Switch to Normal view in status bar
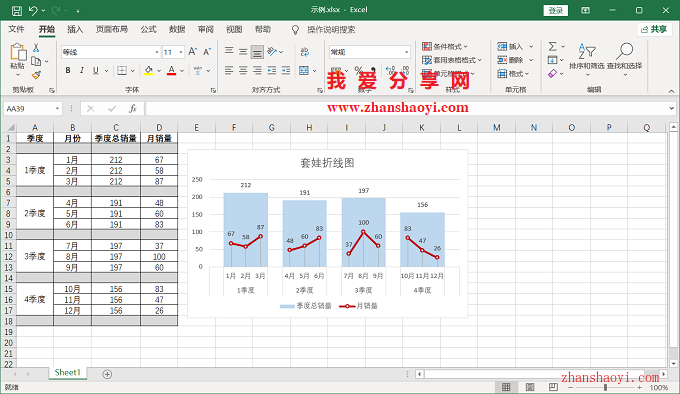This screenshot has height=394, width=680. coord(506,387)
